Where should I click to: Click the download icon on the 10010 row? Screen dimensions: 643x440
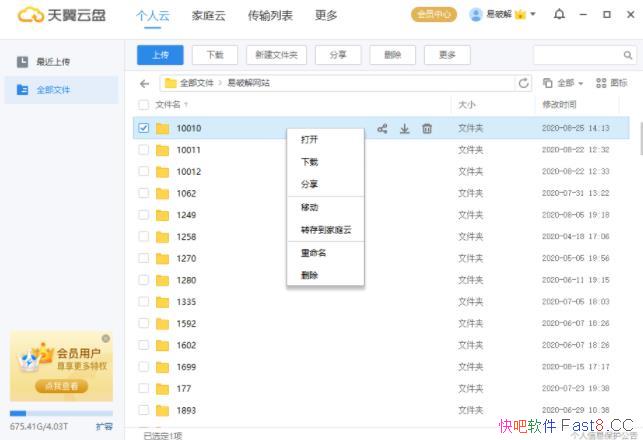(x=405, y=129)
